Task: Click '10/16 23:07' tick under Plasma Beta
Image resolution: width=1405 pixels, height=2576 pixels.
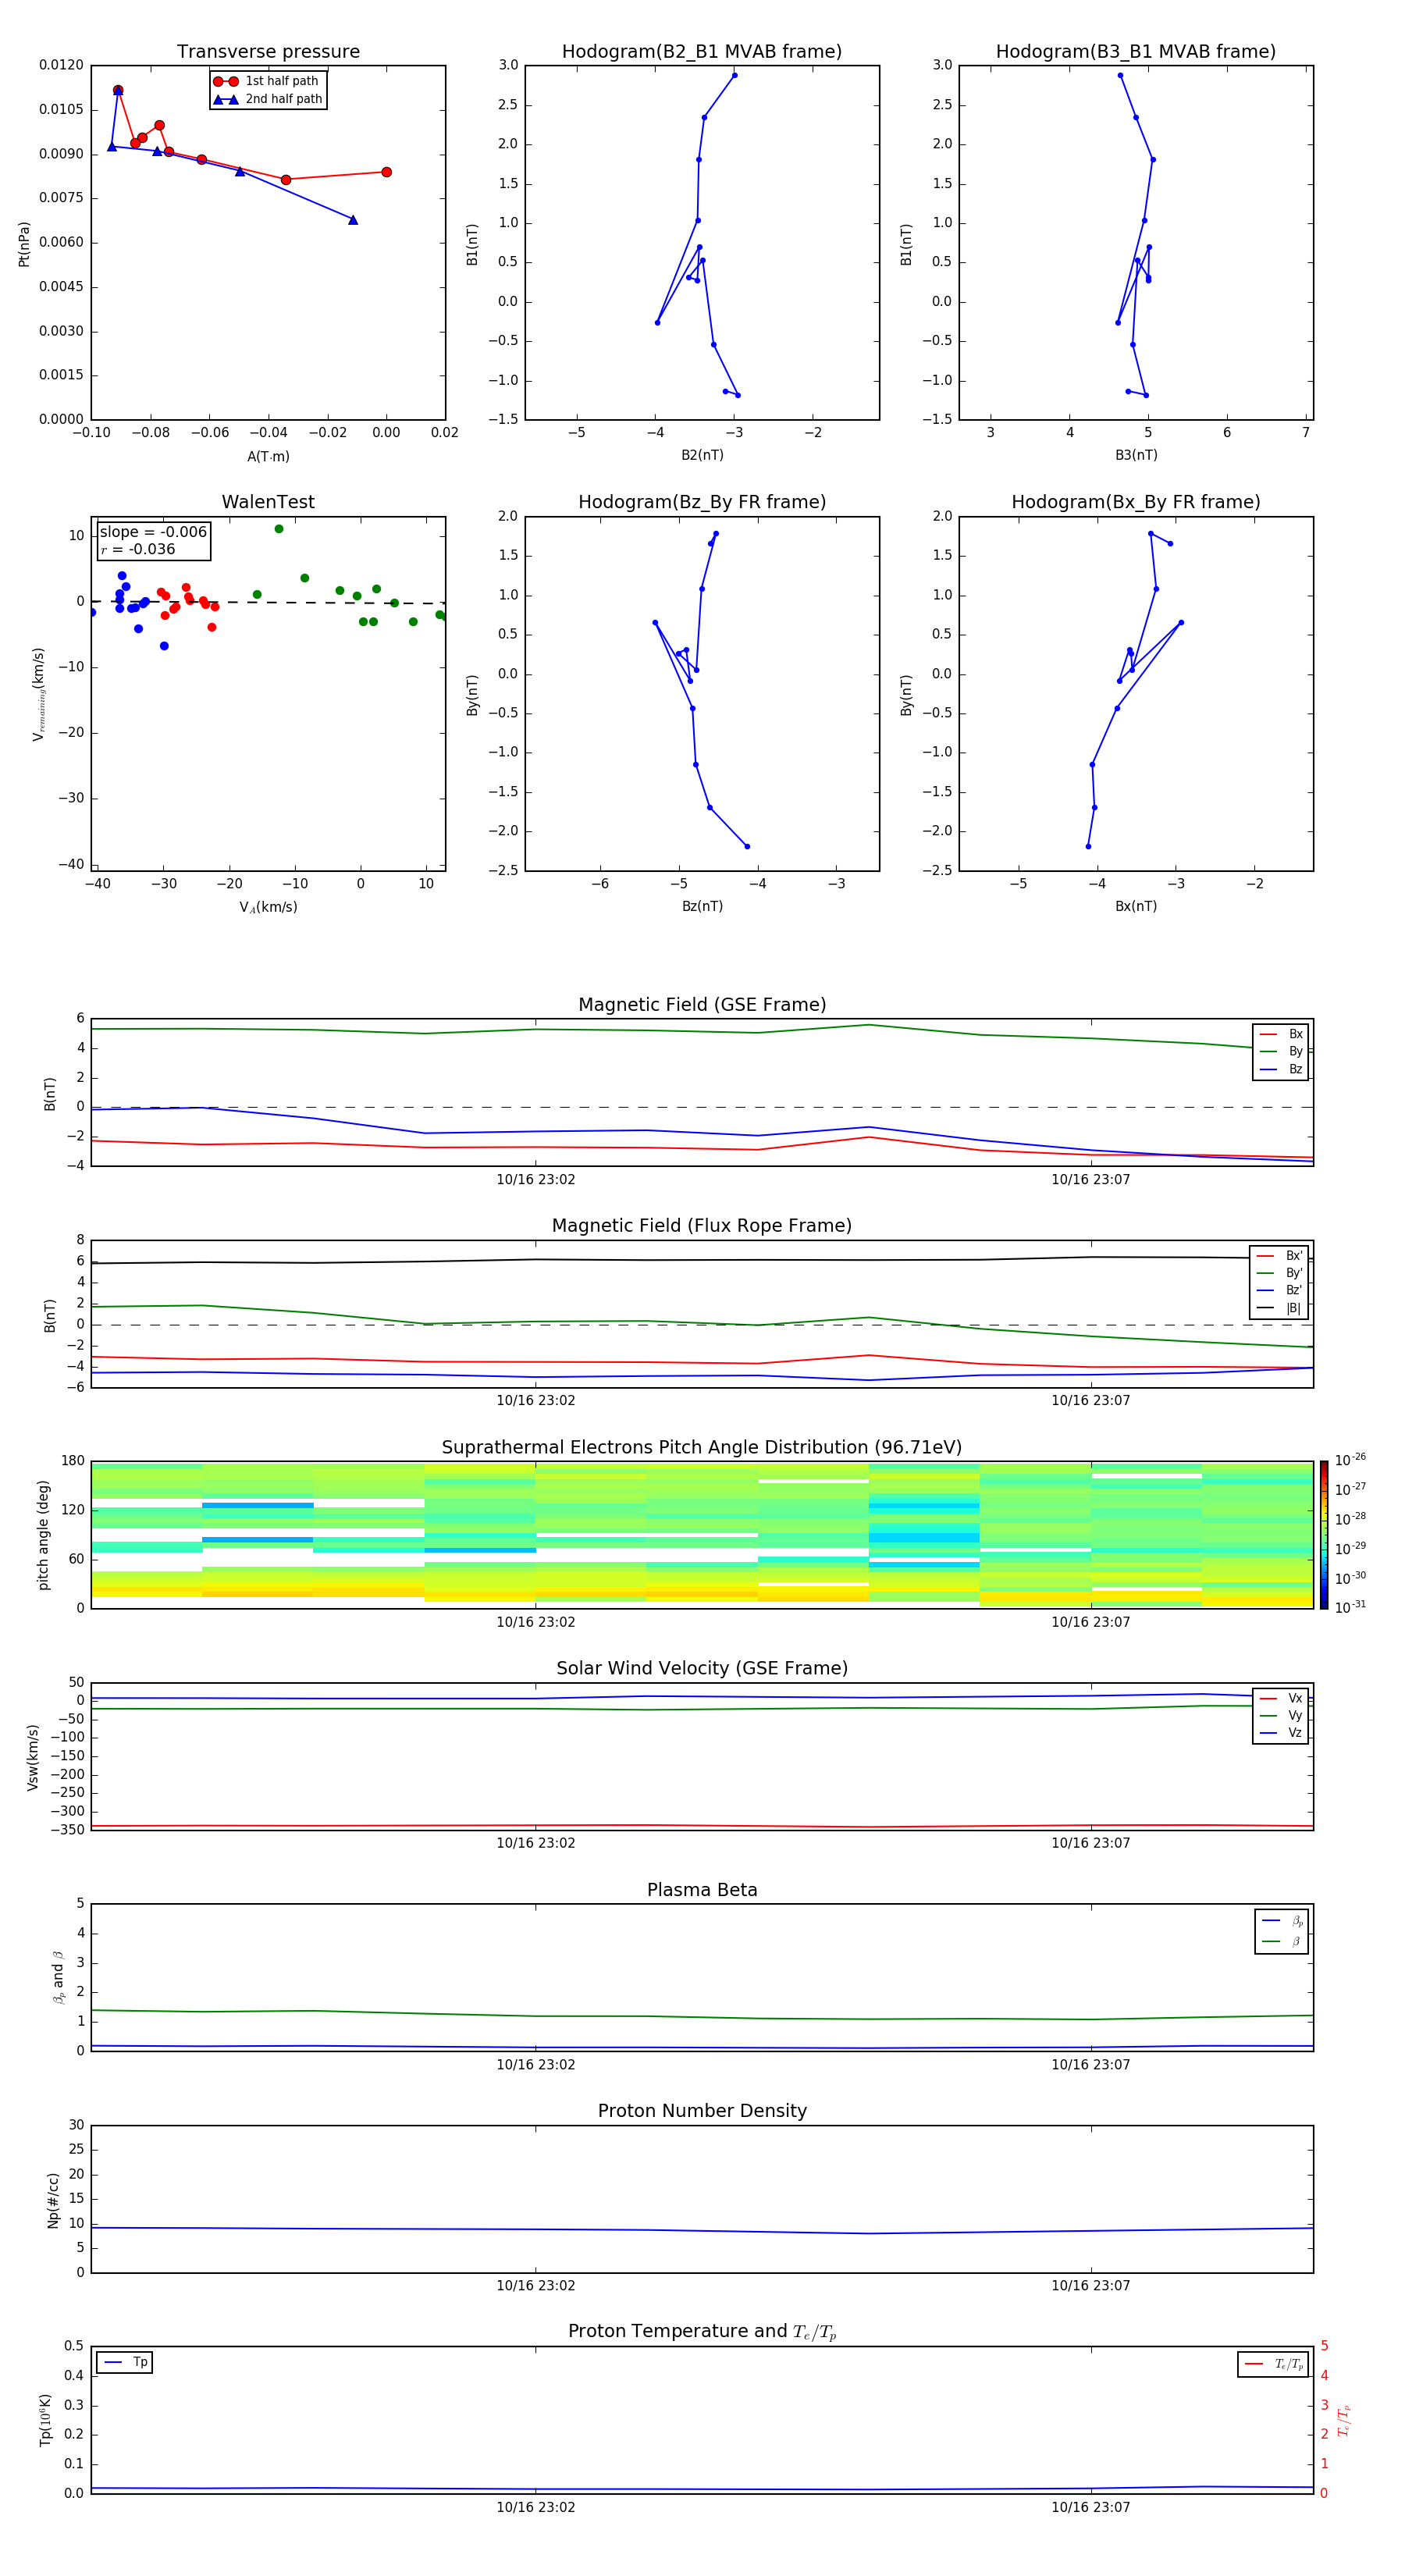Action: (1091, 2065)
